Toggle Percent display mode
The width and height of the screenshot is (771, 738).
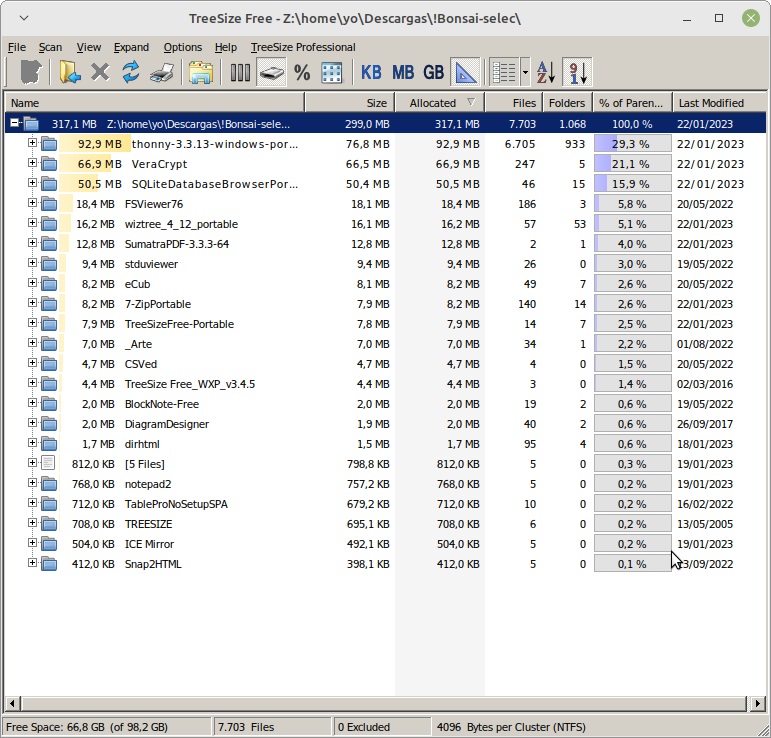coord(302,72)
